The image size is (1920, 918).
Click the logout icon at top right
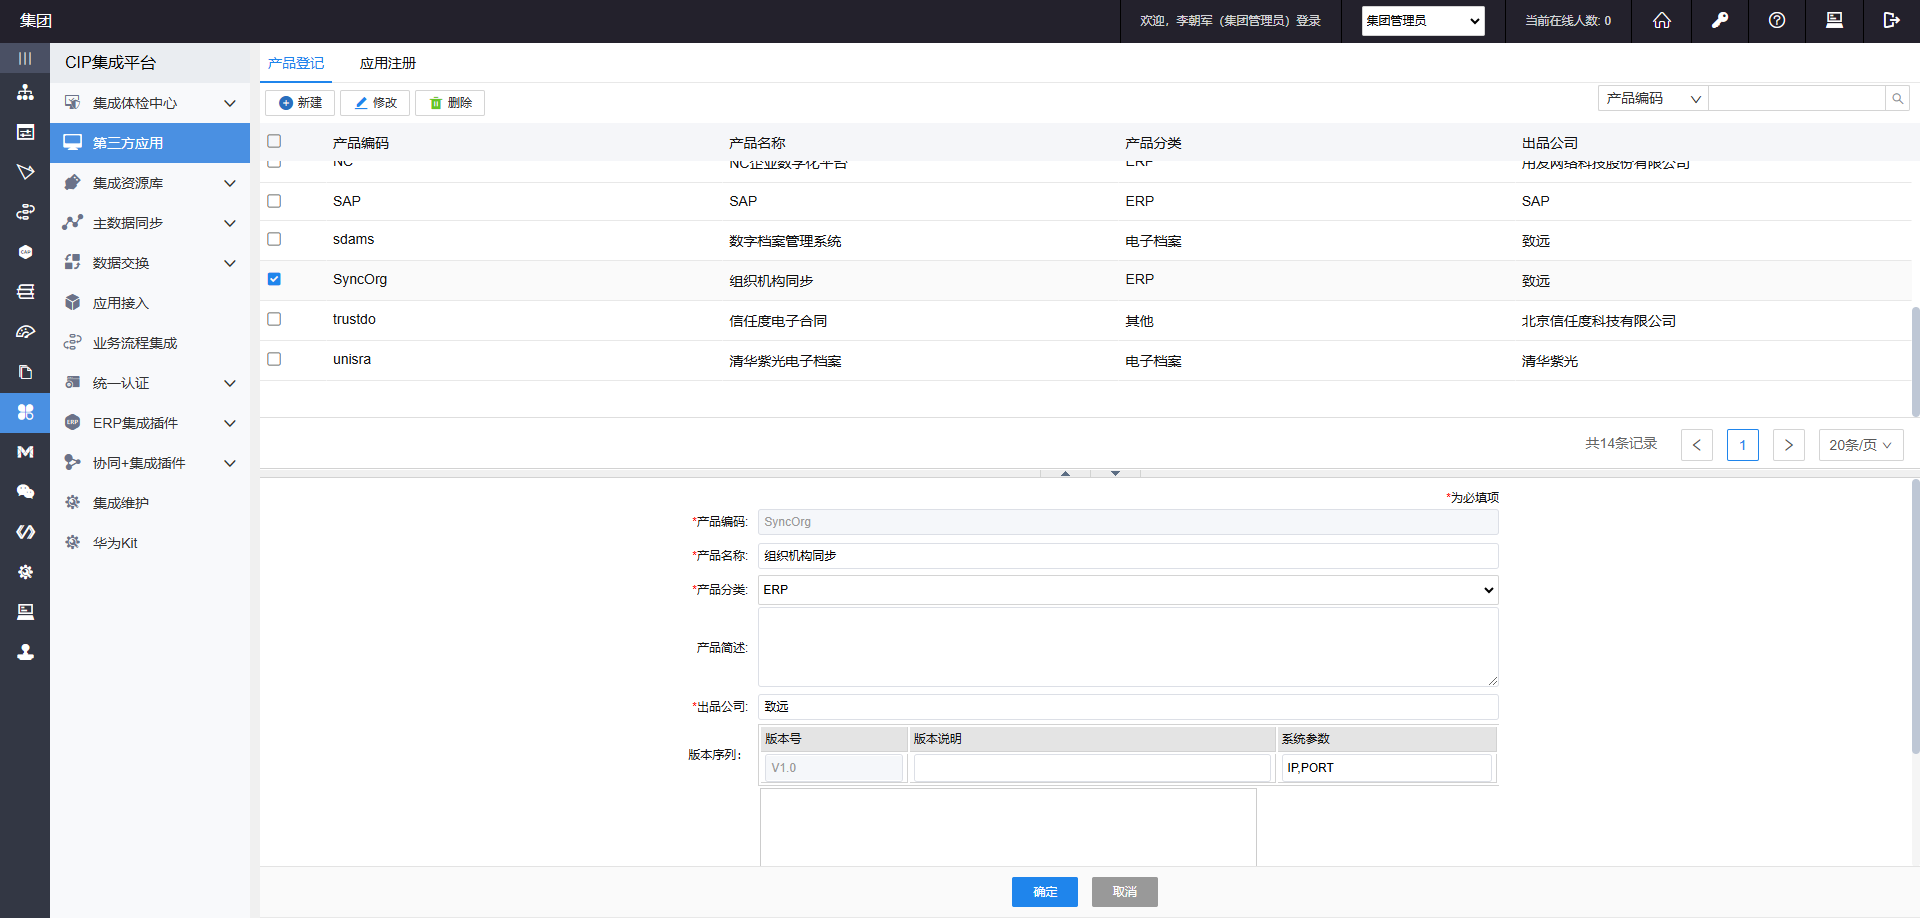click(1890, 21)
